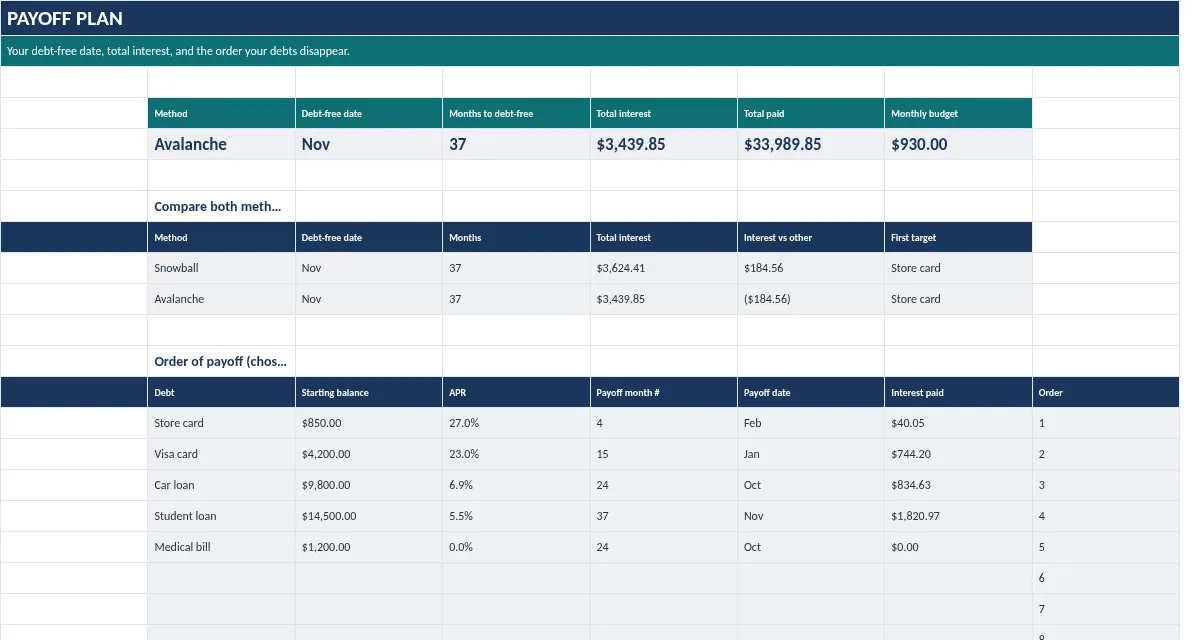
Task: Click the PAYOFF PLAN title cell
Action: point(590,18)
